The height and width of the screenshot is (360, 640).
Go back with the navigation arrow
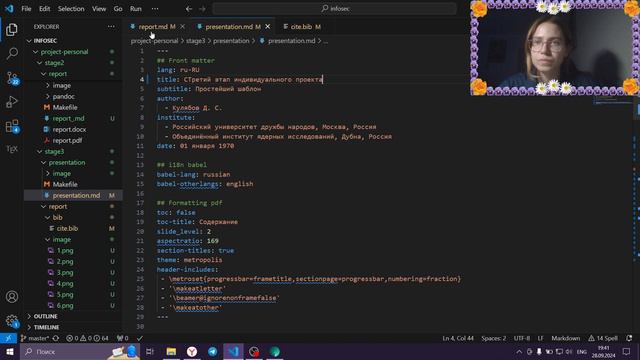pos(189,9)
